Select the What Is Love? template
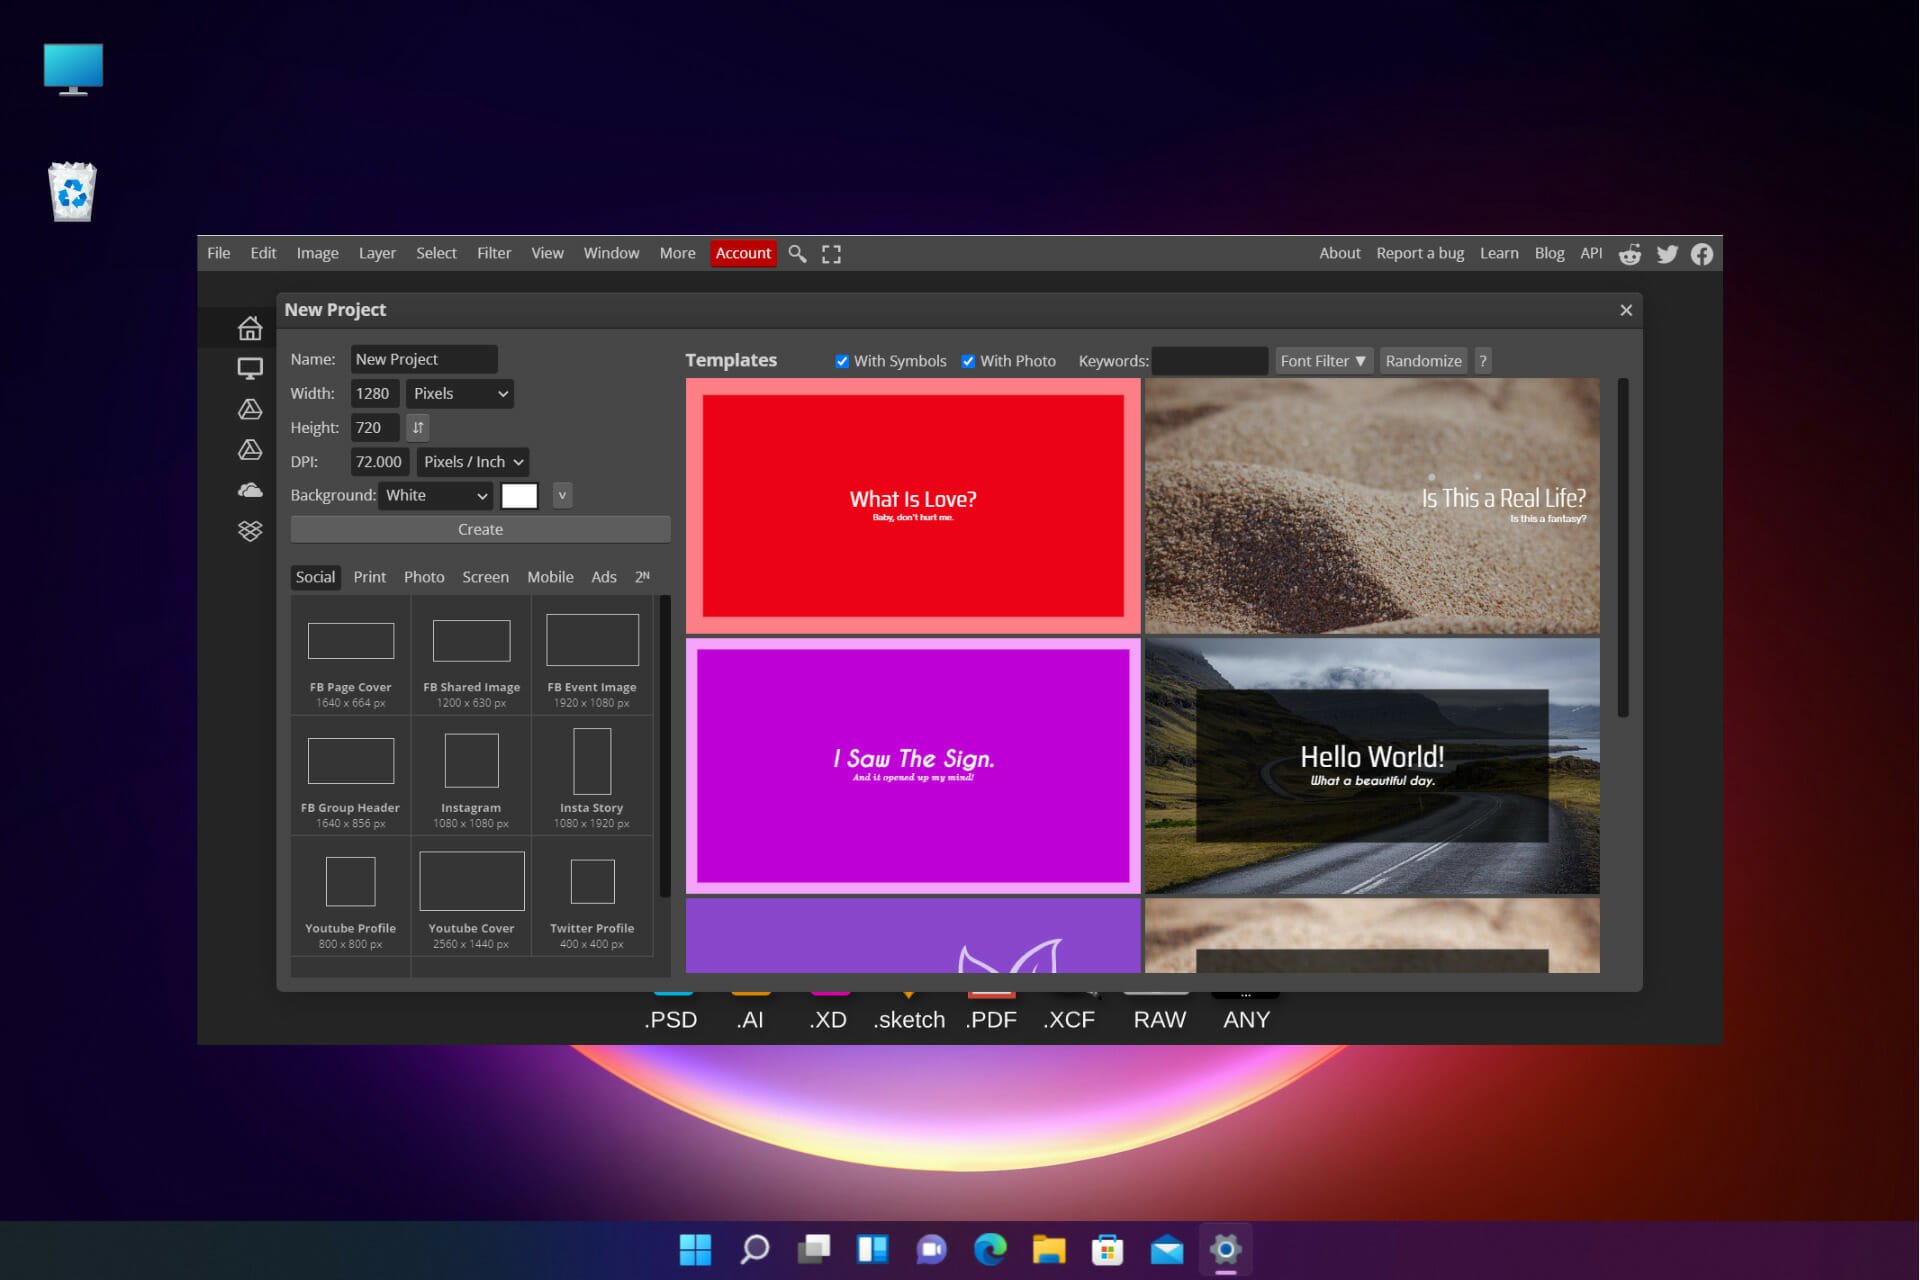The image size is (1920, 1280). [913, 506]
